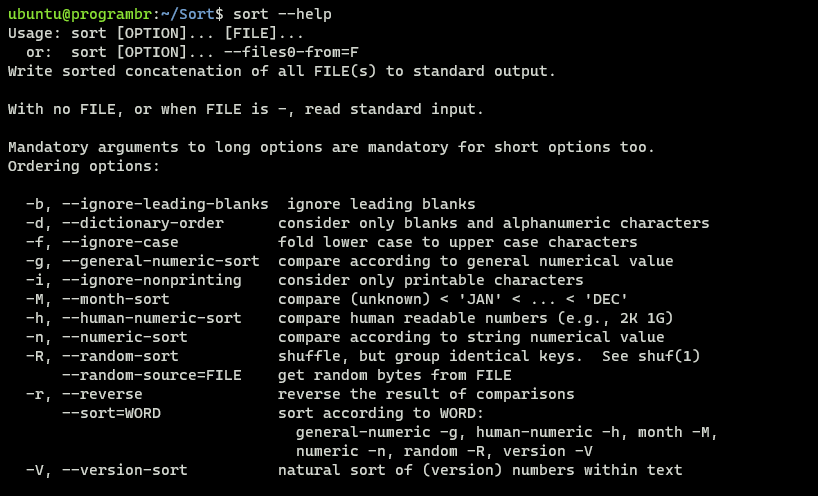Click the 'See shuf(1)' reference text
818x496 pixels.
tap(651, 356)
